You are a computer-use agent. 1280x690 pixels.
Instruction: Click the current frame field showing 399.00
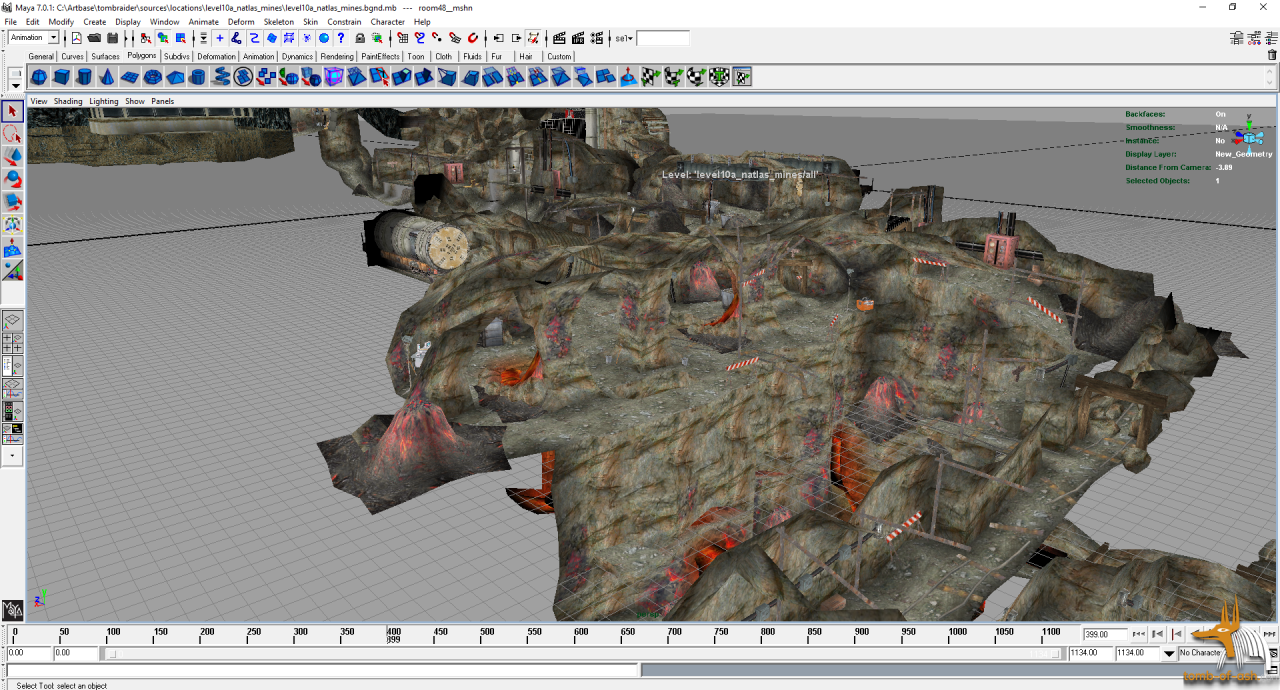click(x=1105, y=634)
